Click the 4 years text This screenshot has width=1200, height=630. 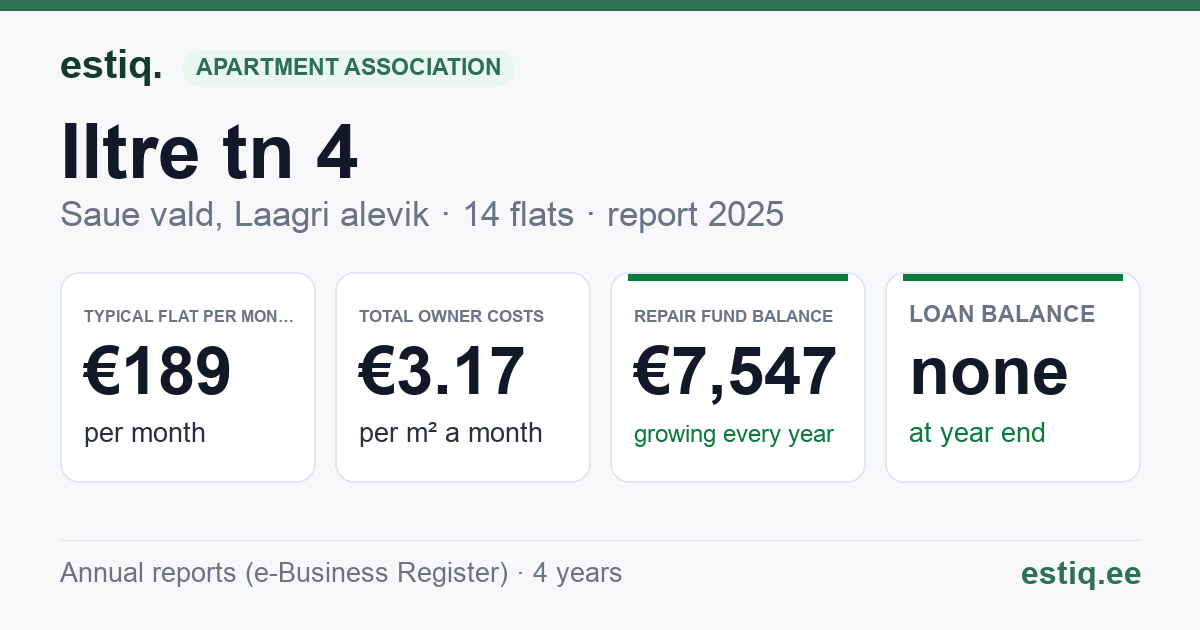[x=577, y=573]
